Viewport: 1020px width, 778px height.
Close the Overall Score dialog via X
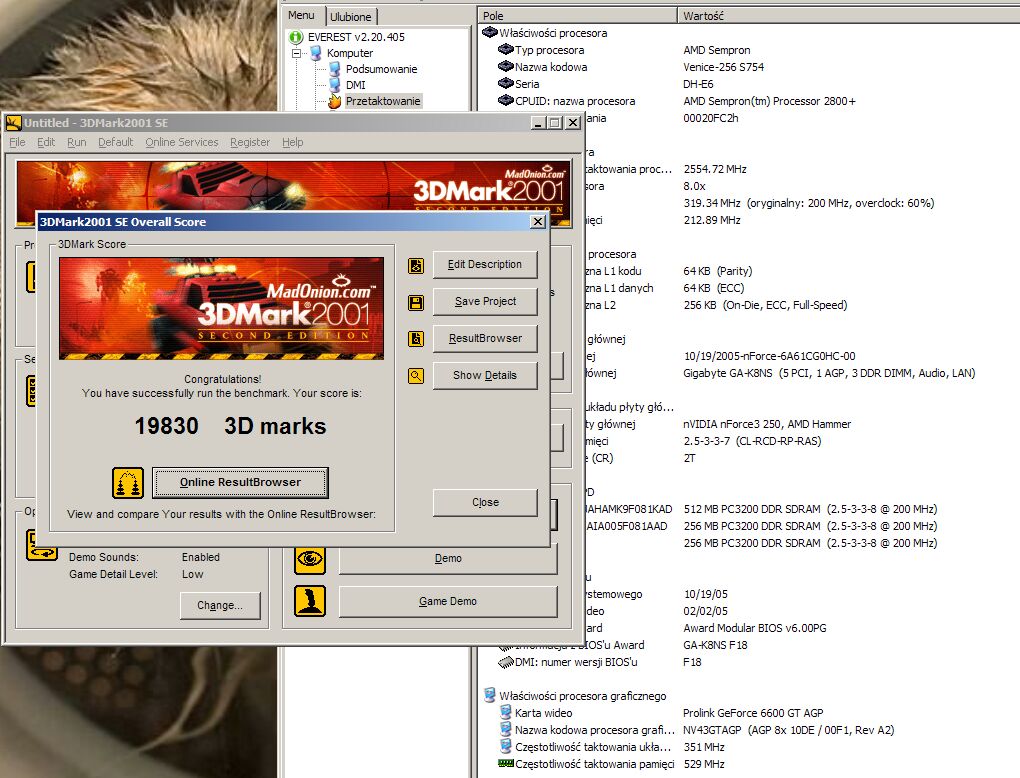537,222
